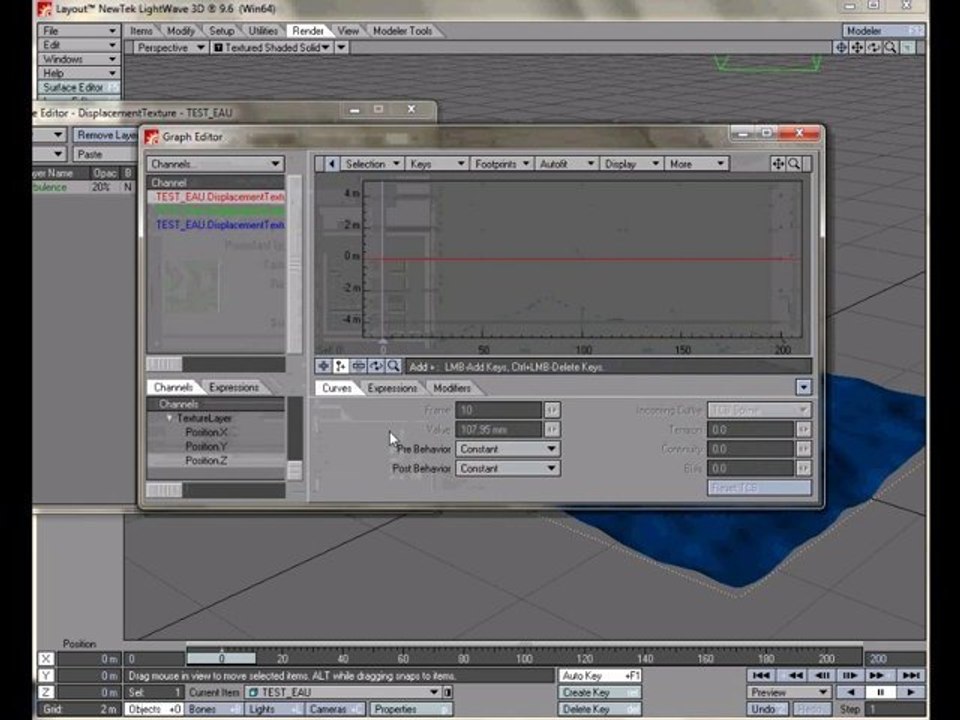Viewport: 960px width, 720px height.
Task: Open the Items tab
Action: pyautogui.click(x=141, y=31)
